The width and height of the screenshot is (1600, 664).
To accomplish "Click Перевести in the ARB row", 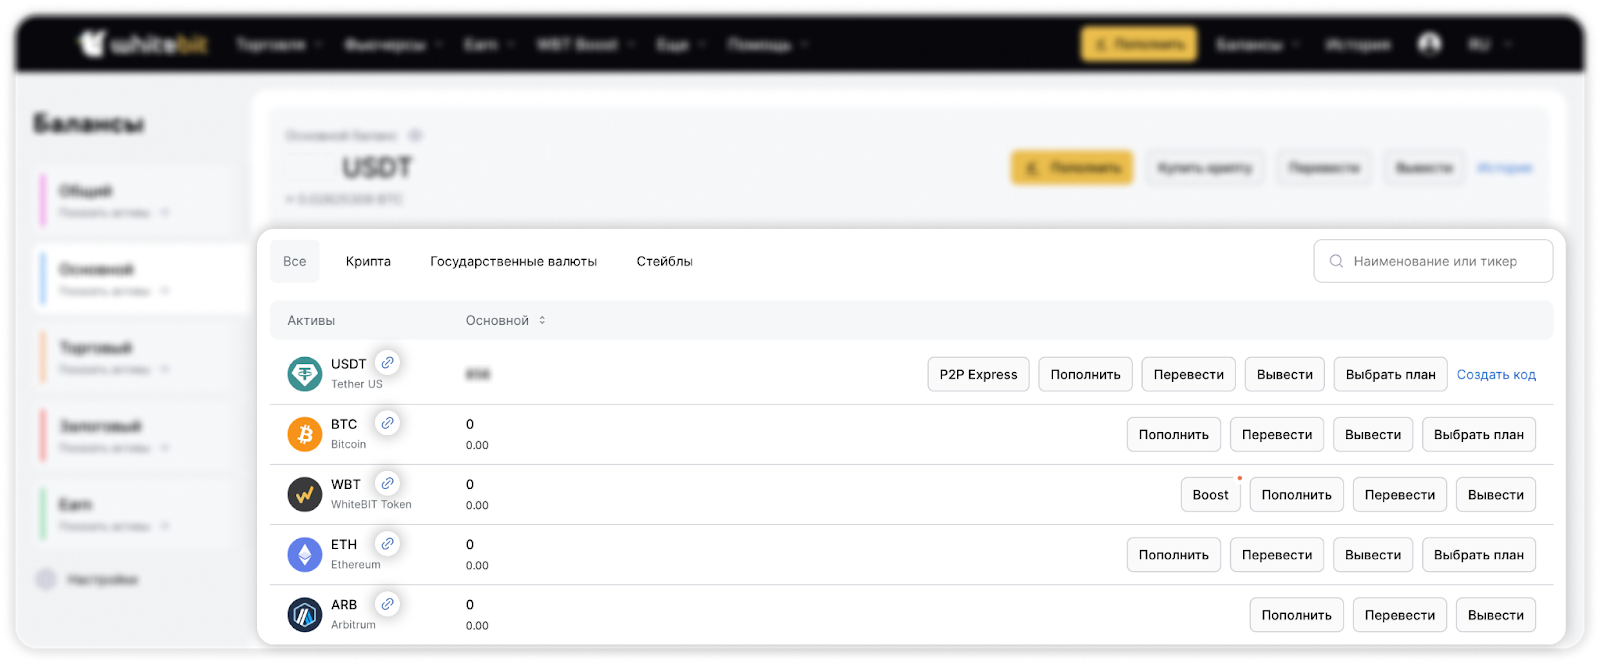I will tap(1400, 614).
